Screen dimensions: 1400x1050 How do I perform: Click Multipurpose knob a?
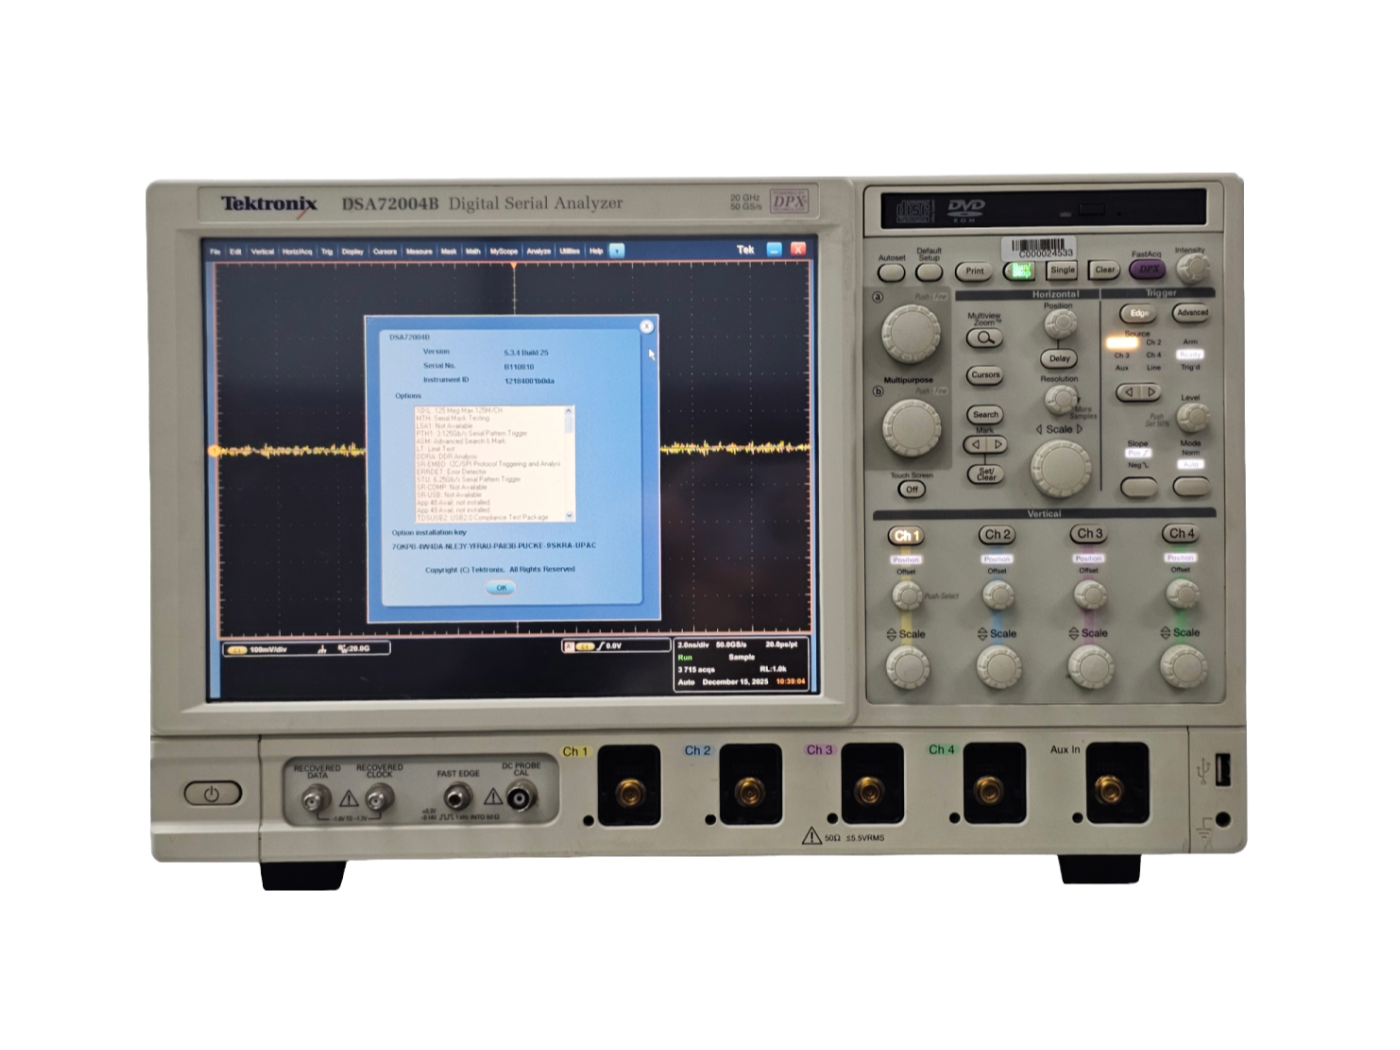(910, 333)
